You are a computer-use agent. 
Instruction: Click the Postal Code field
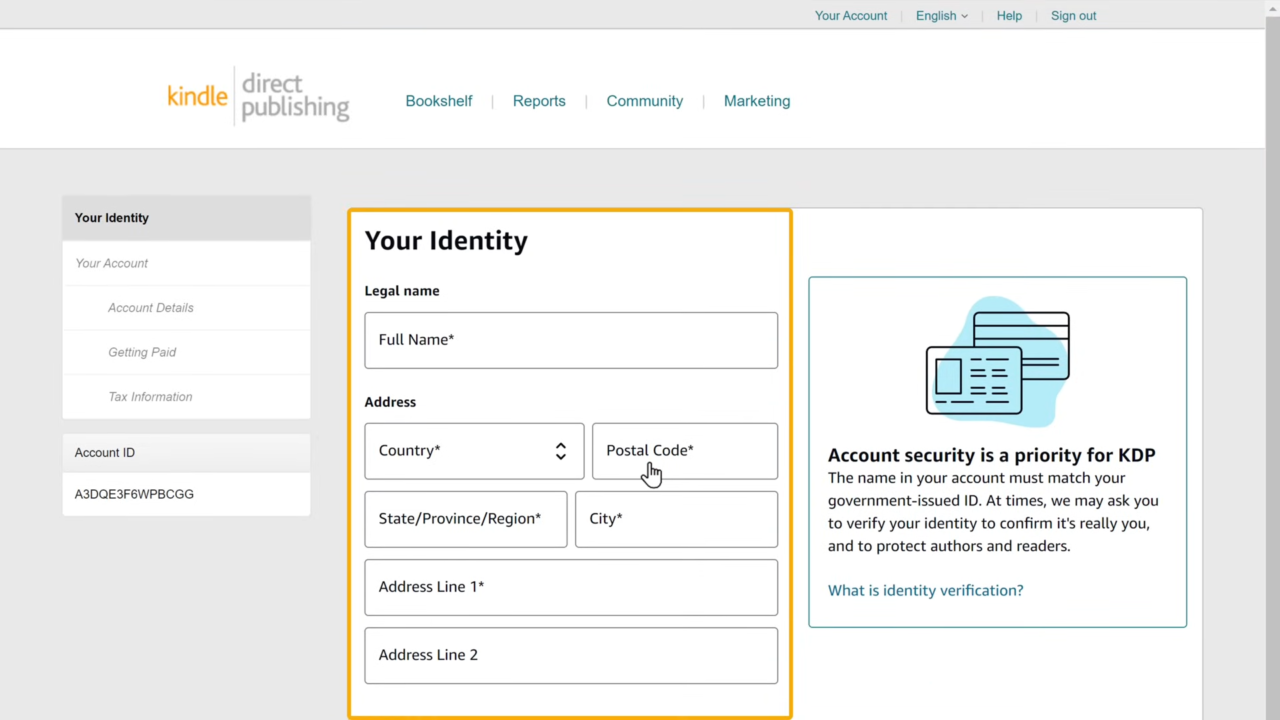pos(685,451)
